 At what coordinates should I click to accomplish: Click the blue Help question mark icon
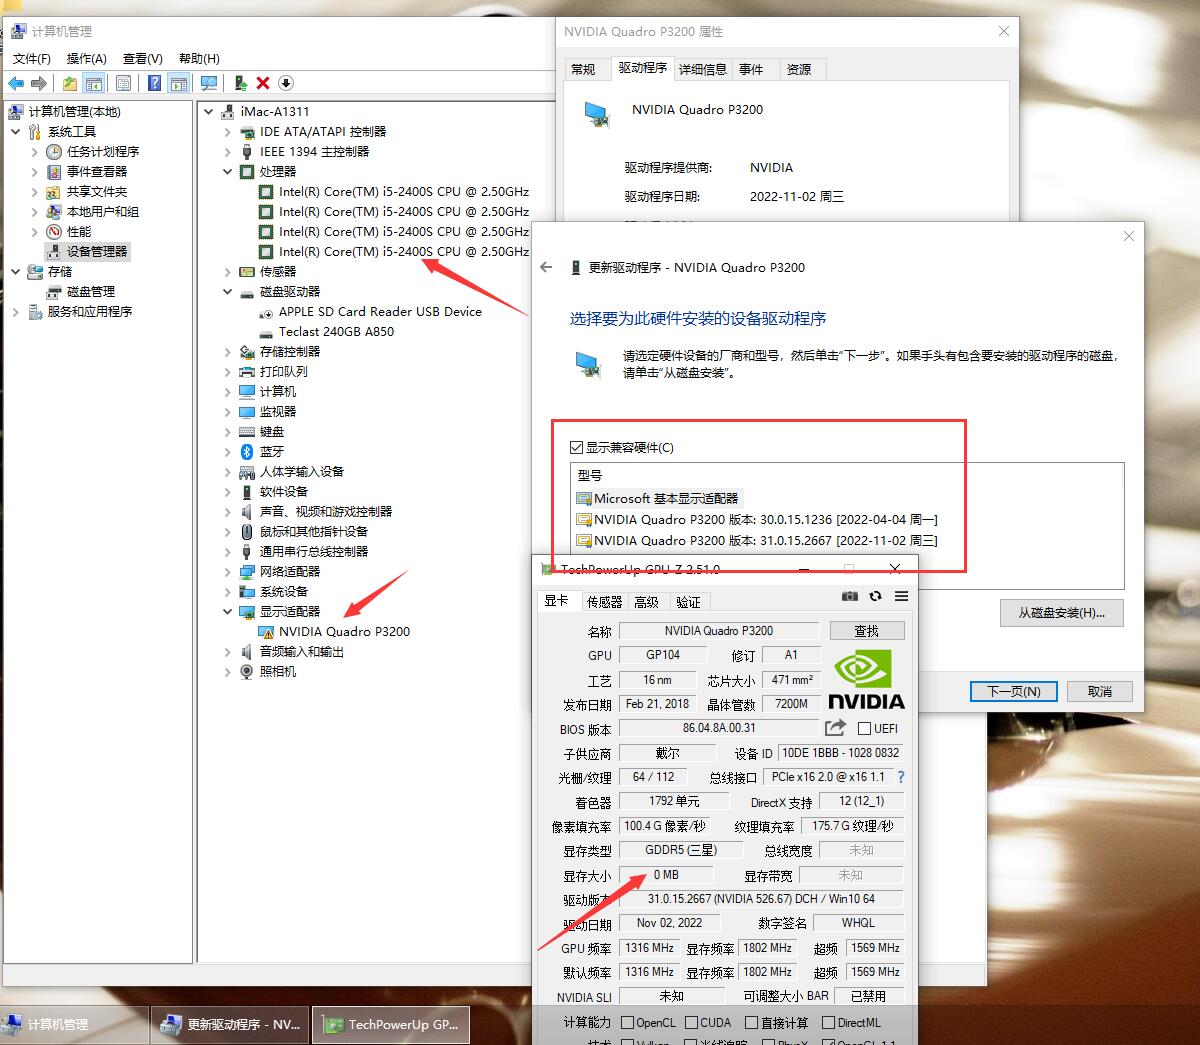155,83
